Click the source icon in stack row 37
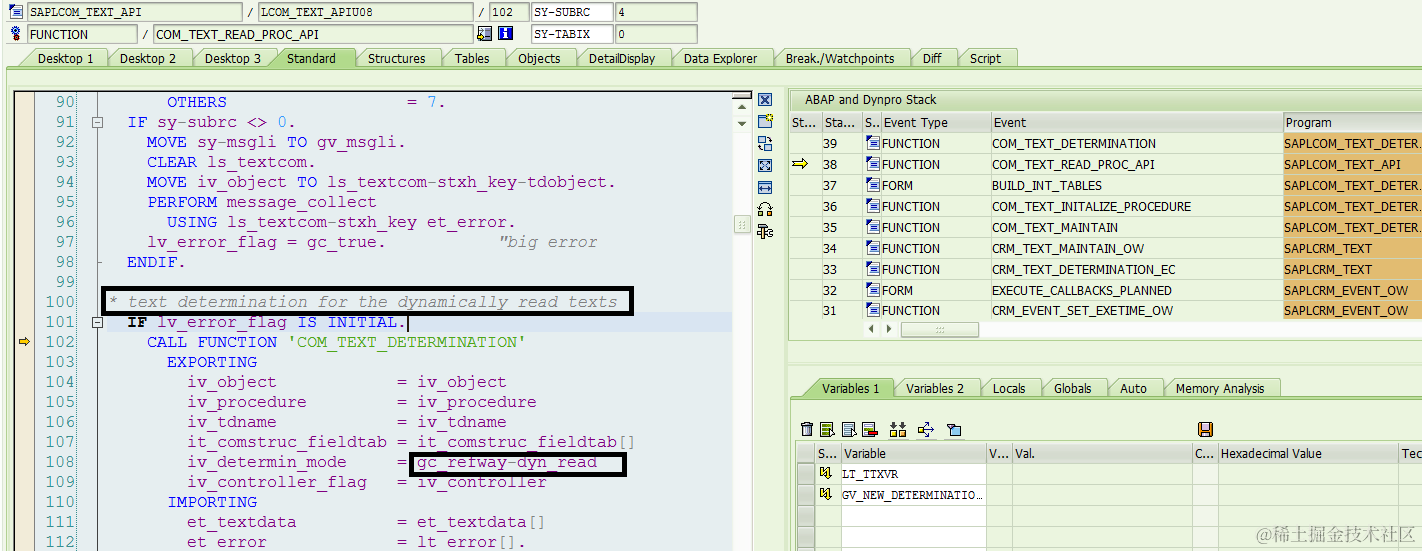This screenshot has width=1422, height=551. click(872, 185)
